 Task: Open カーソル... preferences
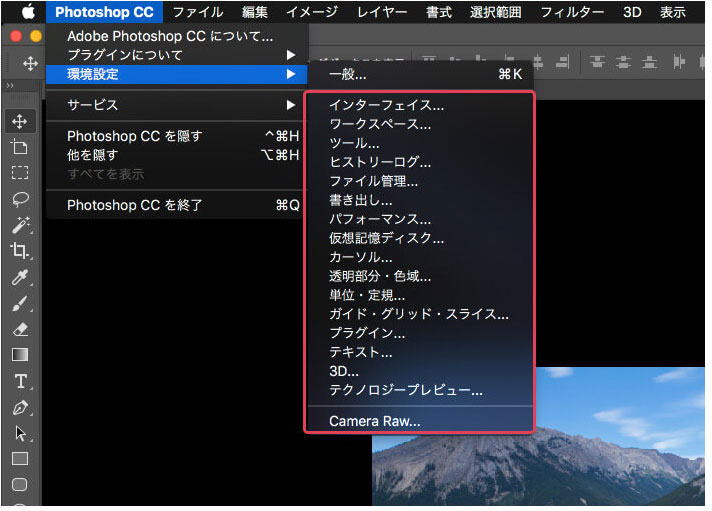click(420, 257)
